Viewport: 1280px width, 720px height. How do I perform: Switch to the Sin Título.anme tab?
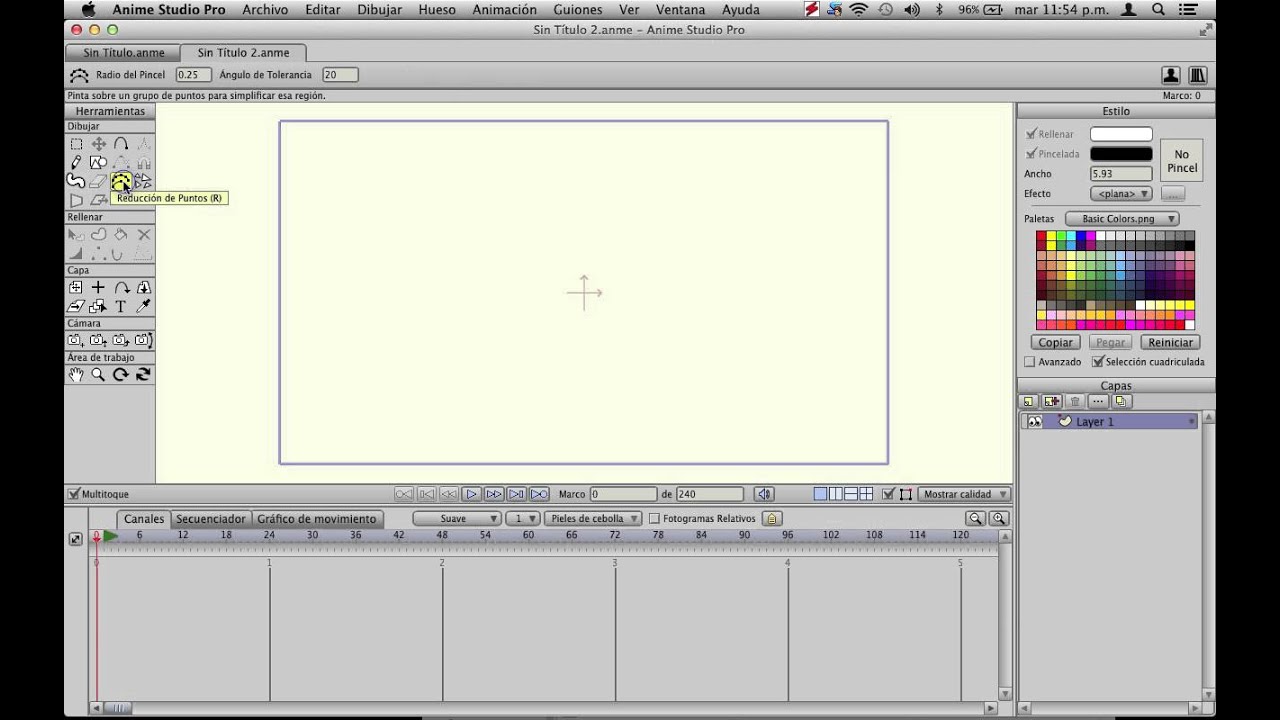123,53
